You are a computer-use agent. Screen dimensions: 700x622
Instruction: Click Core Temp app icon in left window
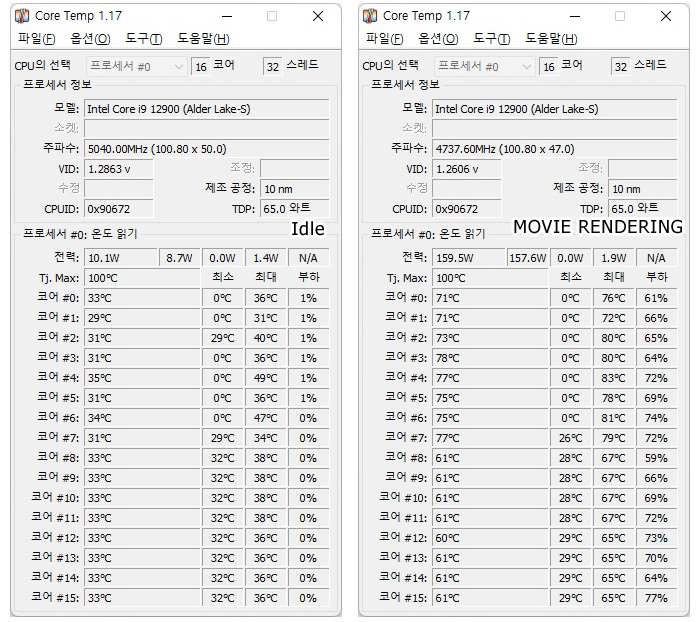click(22, 16)
